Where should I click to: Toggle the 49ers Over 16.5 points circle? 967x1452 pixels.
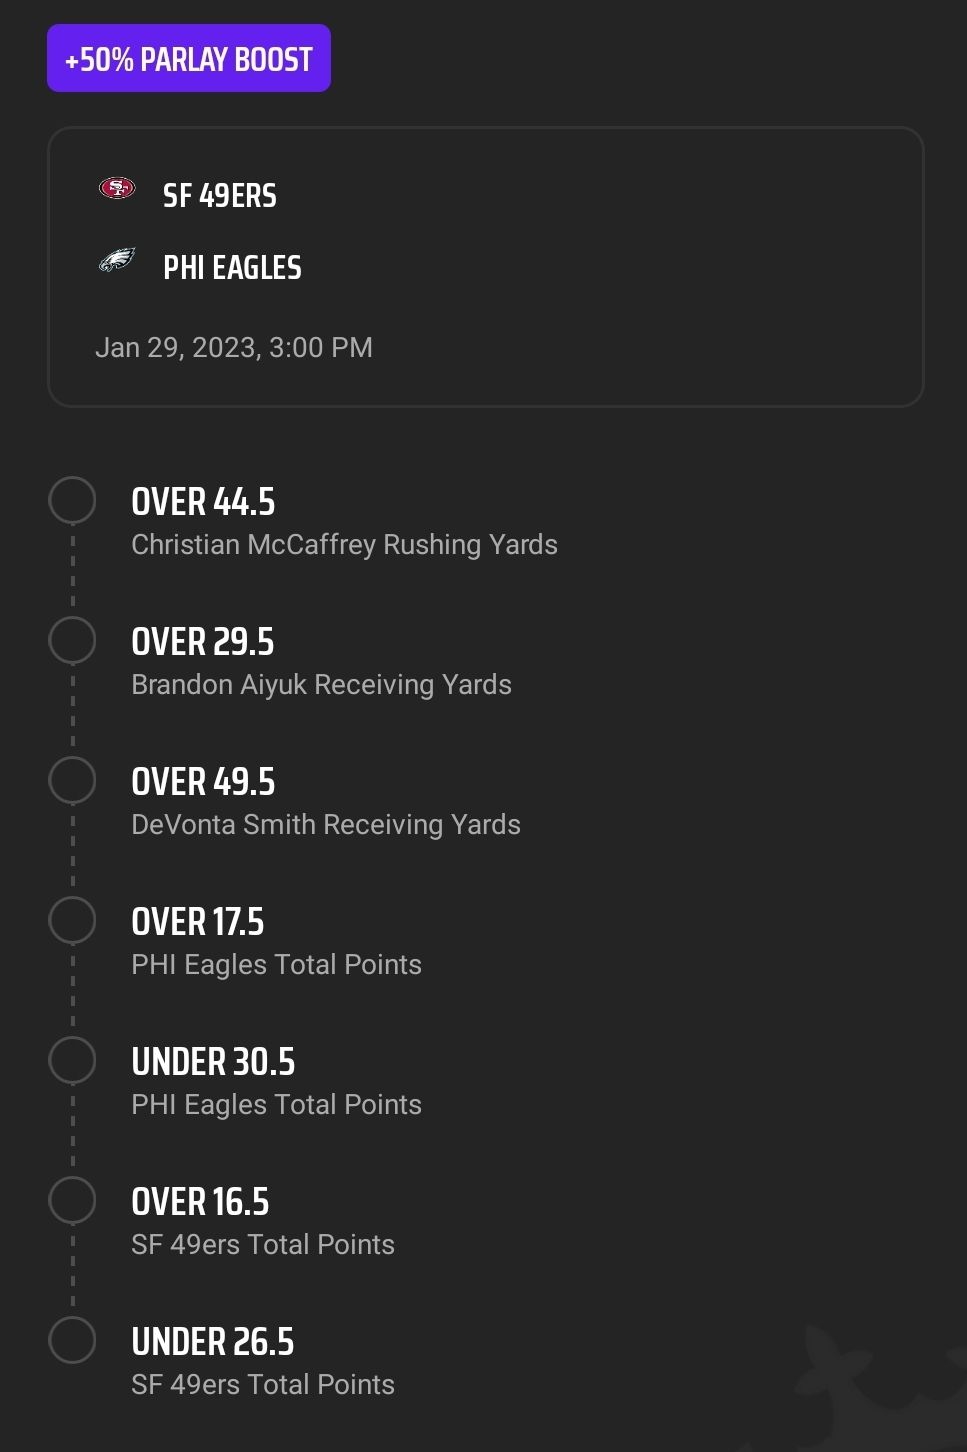point(72,1200)
